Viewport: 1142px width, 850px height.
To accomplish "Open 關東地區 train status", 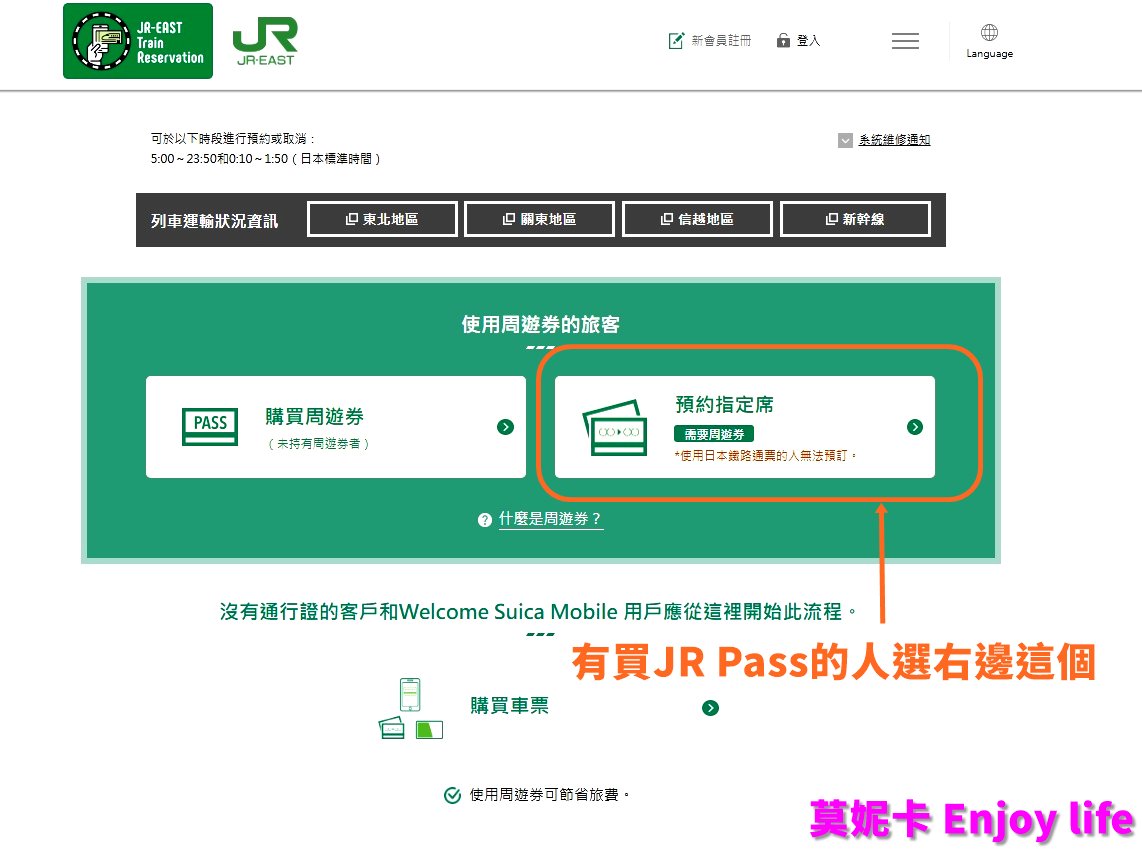I will [x=540, y=219].
